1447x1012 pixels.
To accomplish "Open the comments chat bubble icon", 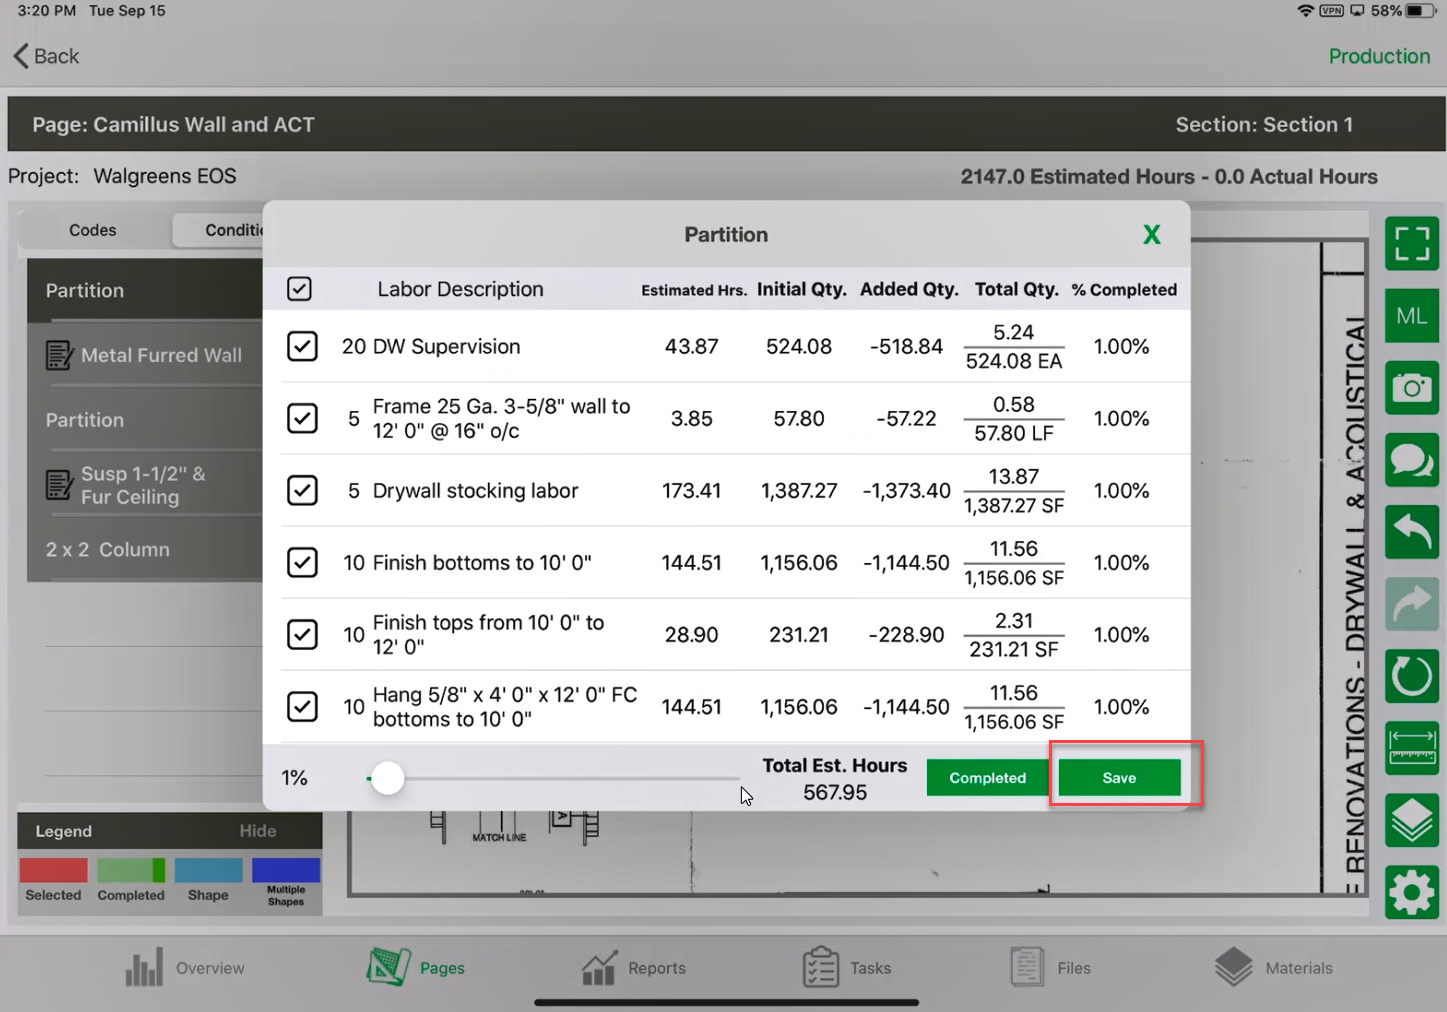I will click(1411, 460).
